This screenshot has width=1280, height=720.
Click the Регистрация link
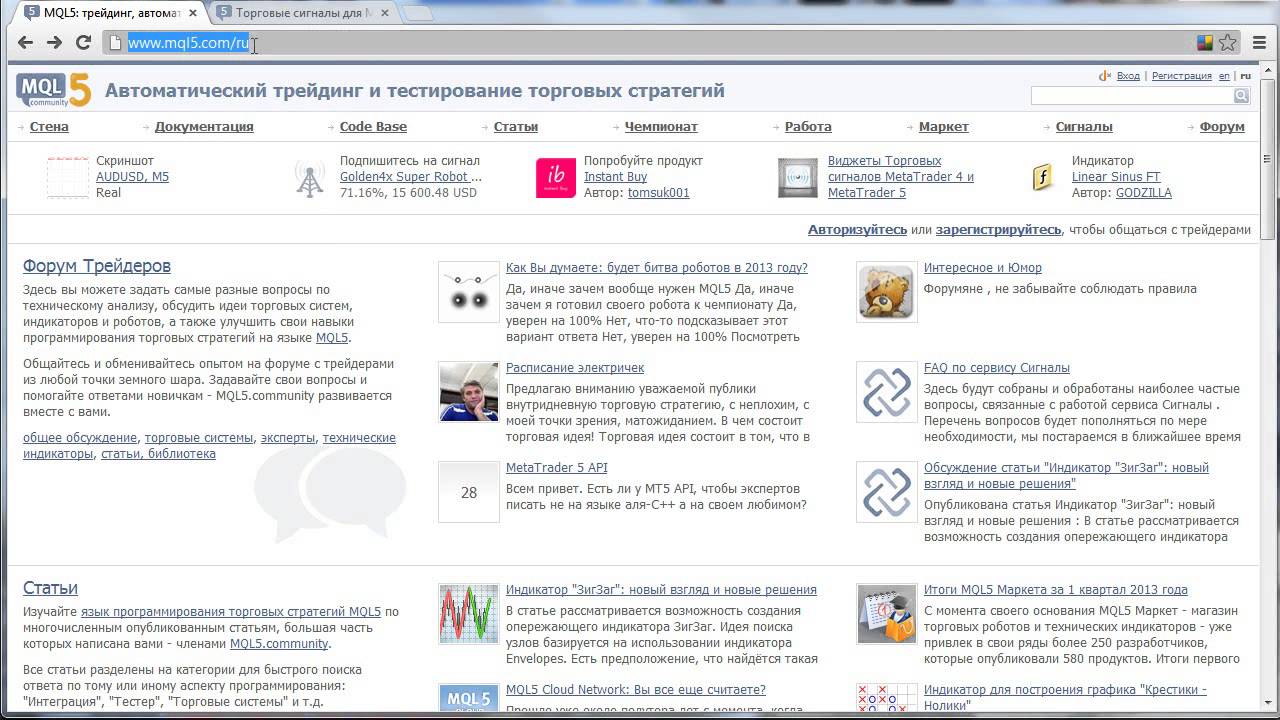[1182, 76]
